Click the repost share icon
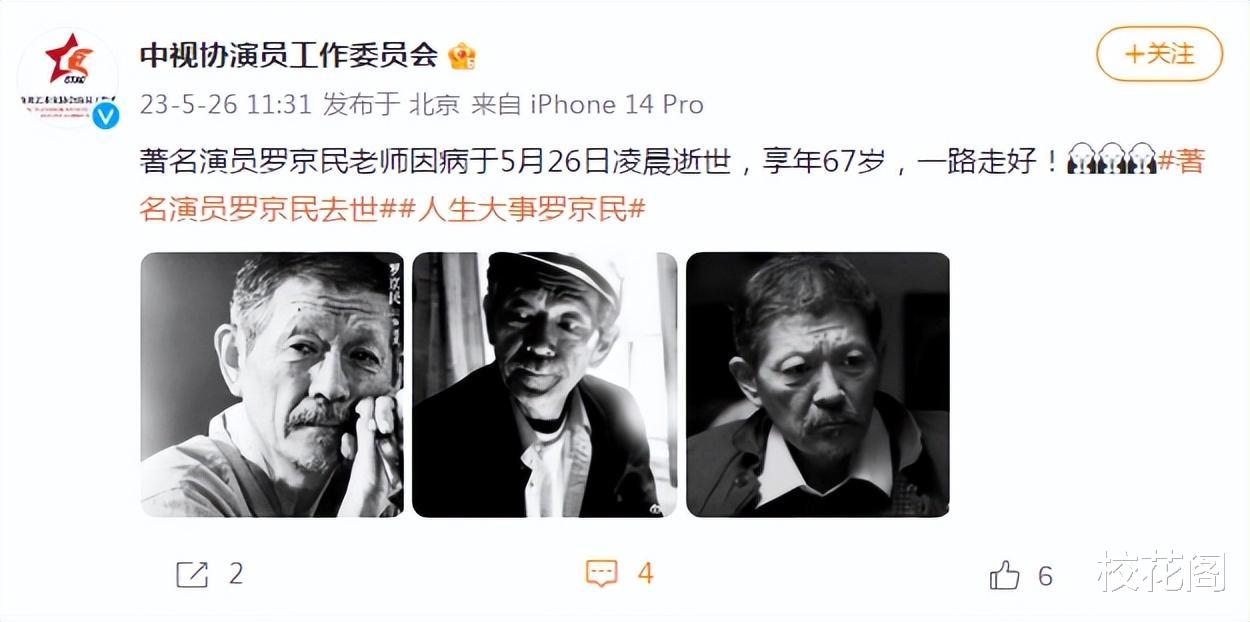1250x622 pixels. click(x=192, y=574)
